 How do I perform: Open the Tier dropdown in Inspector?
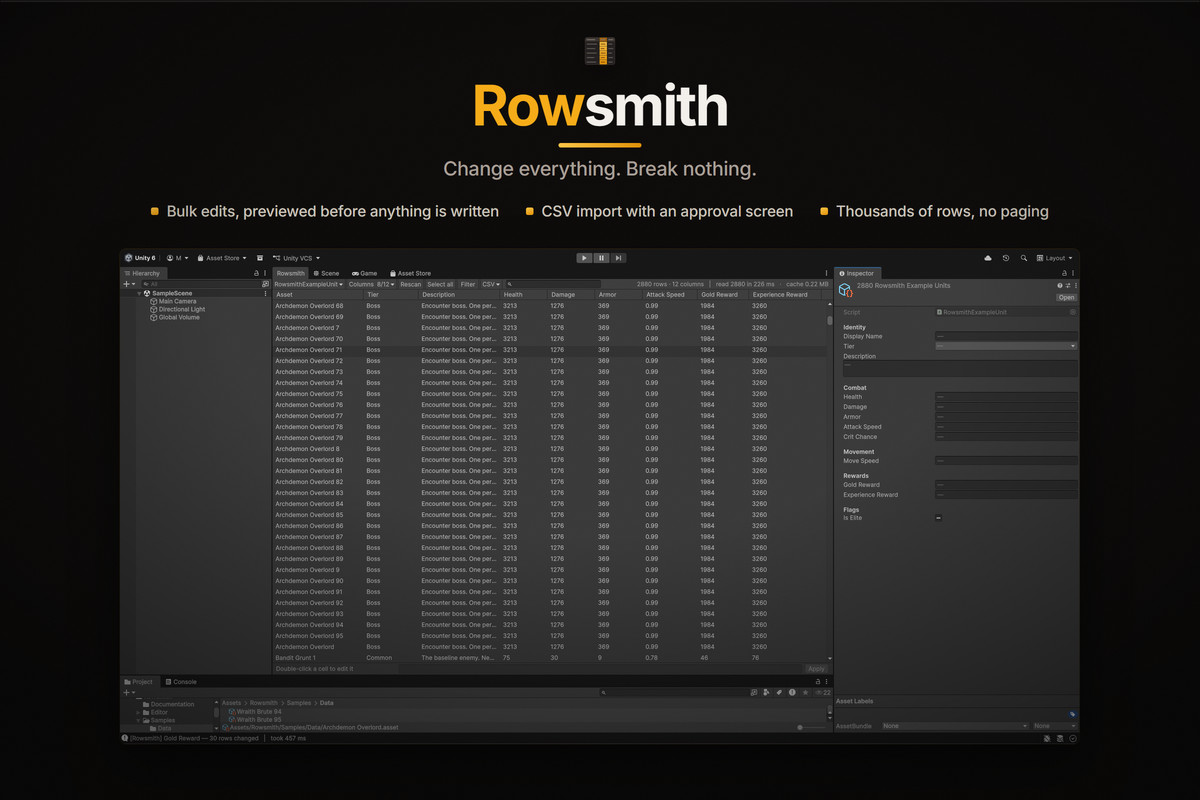[1007, 346]
